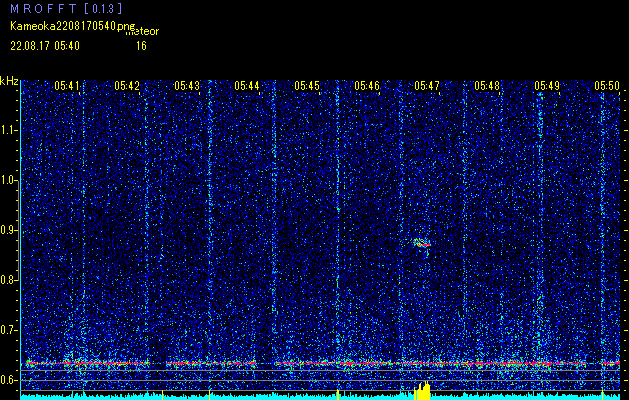Select the Kameoka2208170540.png file name
The width and height of the screenshot is (629, 400).
[73, 26]
